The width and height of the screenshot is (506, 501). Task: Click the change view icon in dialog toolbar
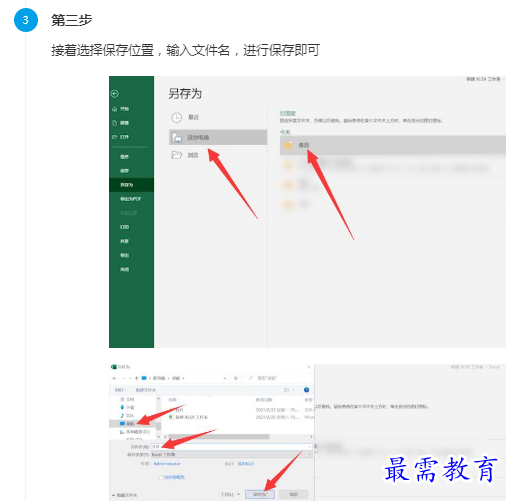[x=286, y=390]
